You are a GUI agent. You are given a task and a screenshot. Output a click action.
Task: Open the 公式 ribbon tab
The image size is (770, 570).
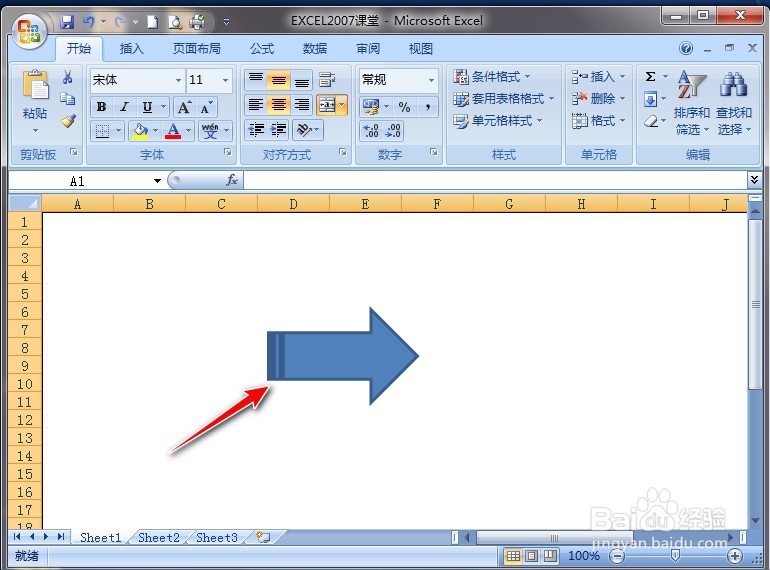pyautogui.click(x=262, y=49)
